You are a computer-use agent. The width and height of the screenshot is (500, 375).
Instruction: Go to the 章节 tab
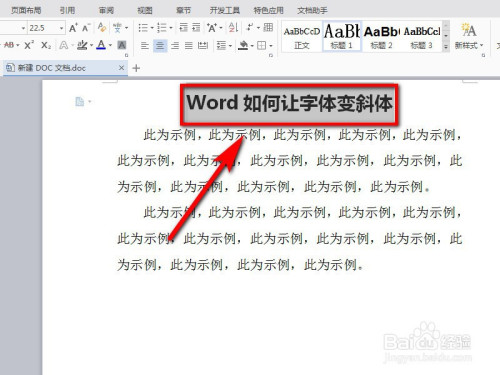(x=184, y=11)
